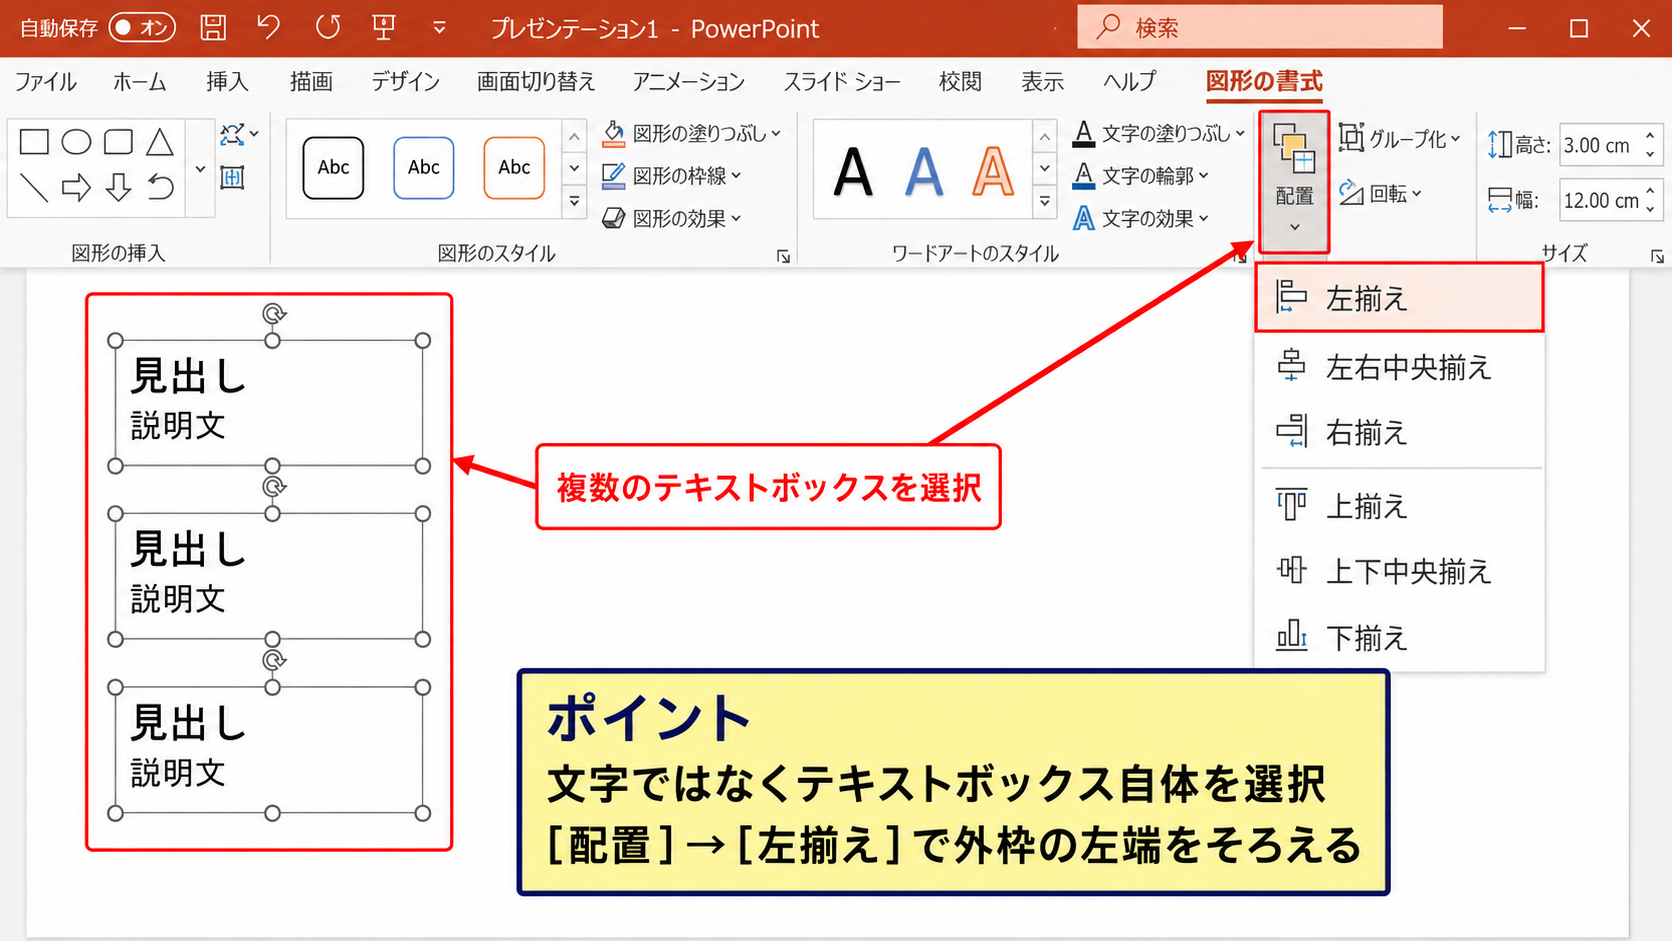Select the ellipse shape

[x=76, y=142]
